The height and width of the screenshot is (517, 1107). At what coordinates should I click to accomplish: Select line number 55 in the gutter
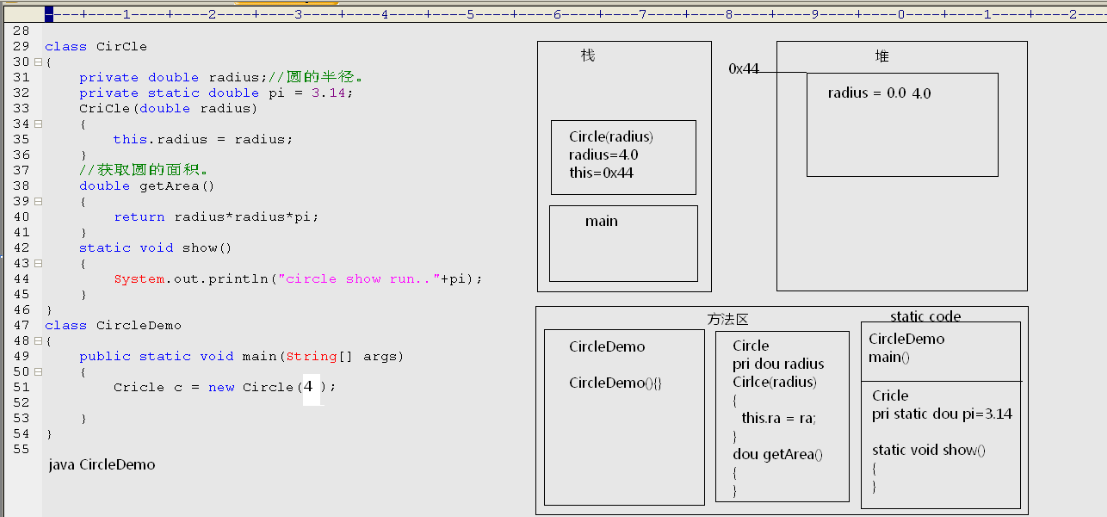coord(21,449)
